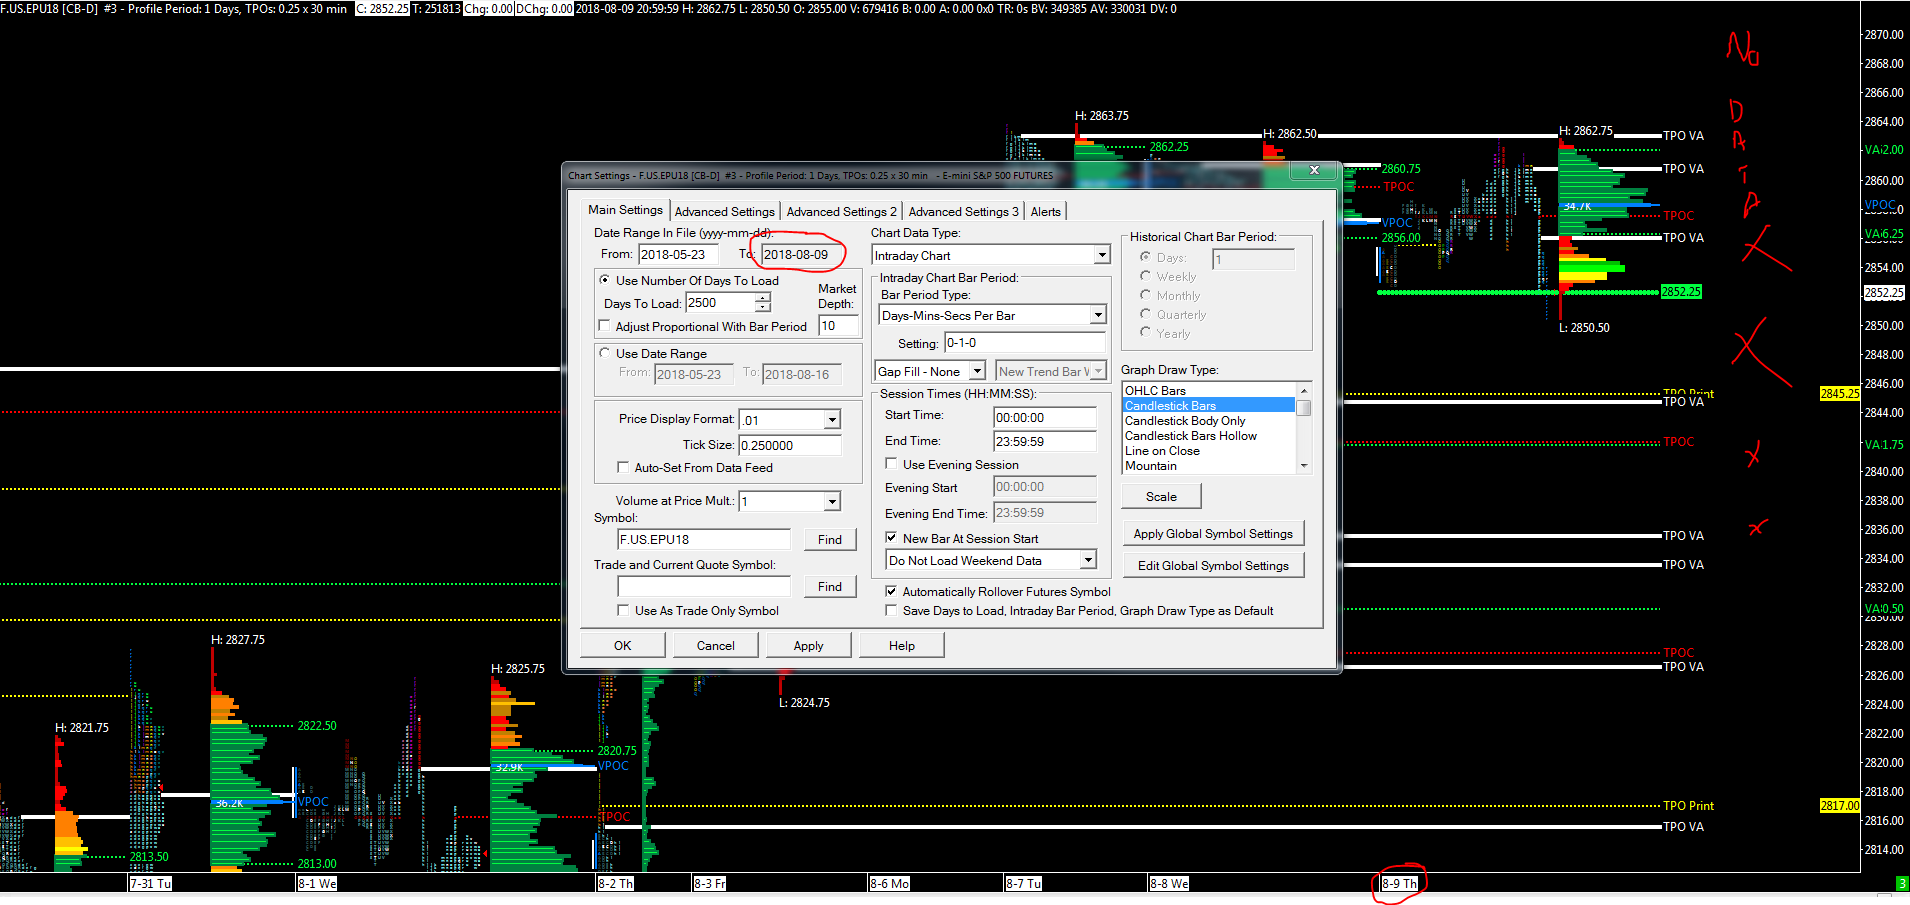1910x905 pixels.
Task: Open the Alerts tab
Action: coord(1045,212)
